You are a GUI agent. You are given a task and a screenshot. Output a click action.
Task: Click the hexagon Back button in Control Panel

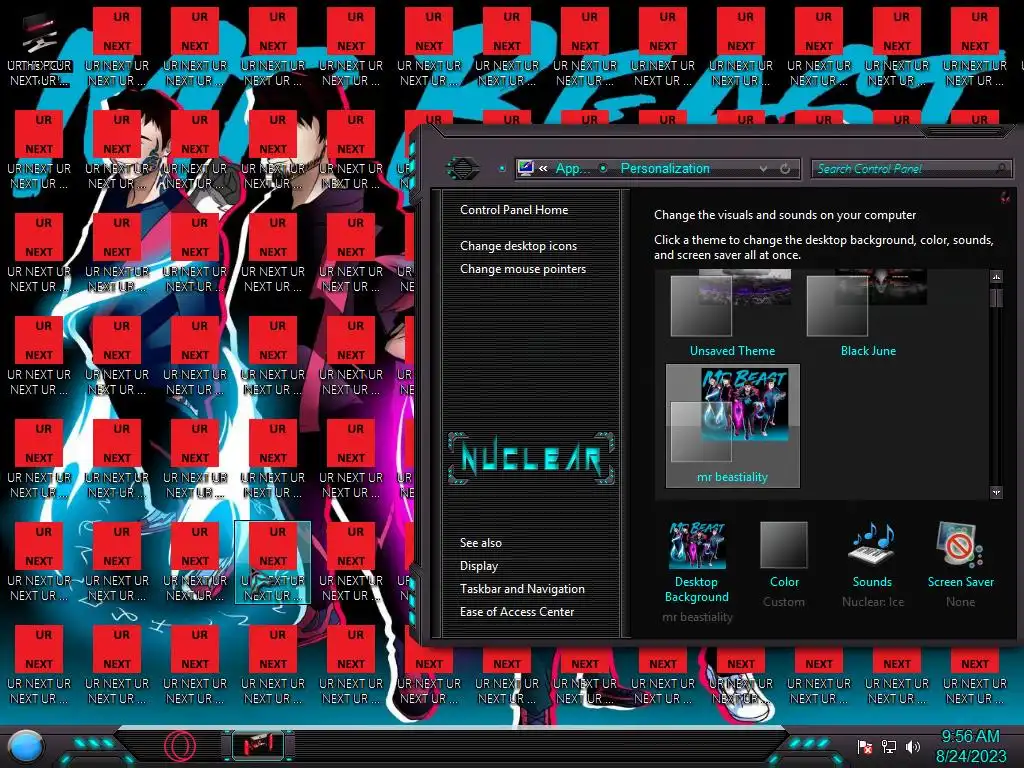(x=463, y=168)
